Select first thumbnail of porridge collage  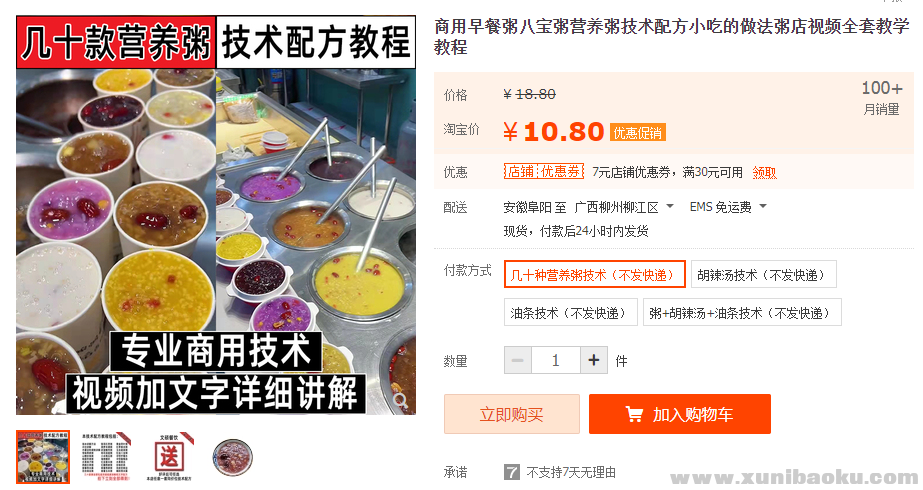(x=42, y=457)
